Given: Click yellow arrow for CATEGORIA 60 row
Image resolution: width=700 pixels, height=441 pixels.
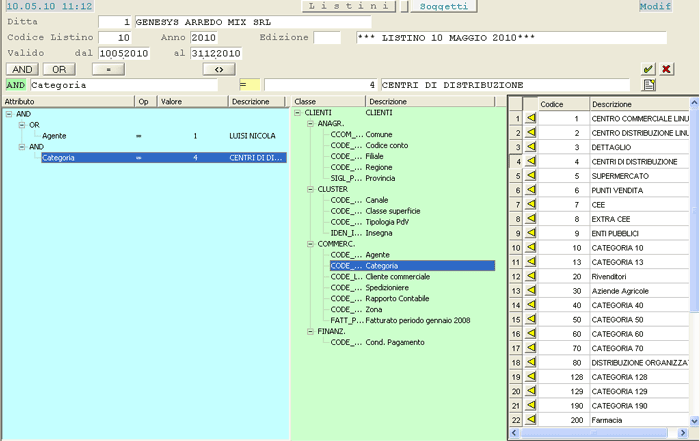Looking at the screenshot, I should (x=531, y=333).
